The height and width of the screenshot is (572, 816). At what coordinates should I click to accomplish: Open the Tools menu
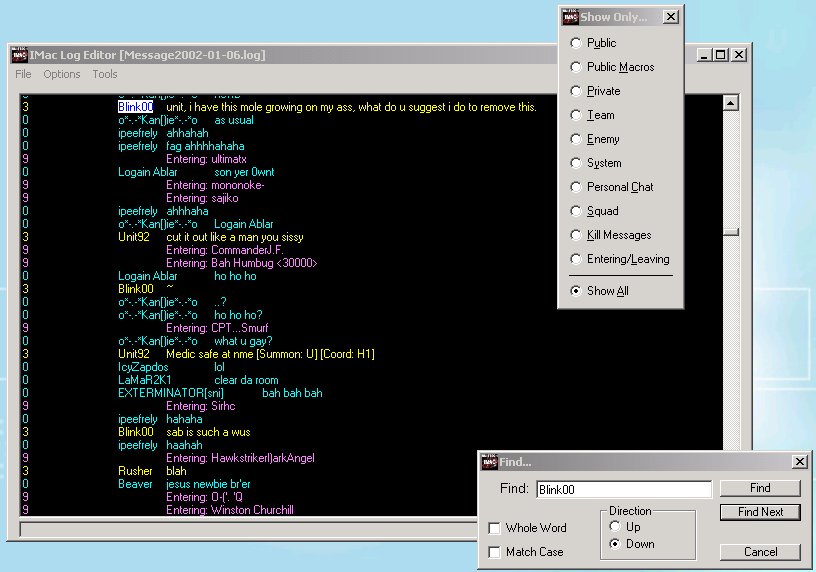105,74
